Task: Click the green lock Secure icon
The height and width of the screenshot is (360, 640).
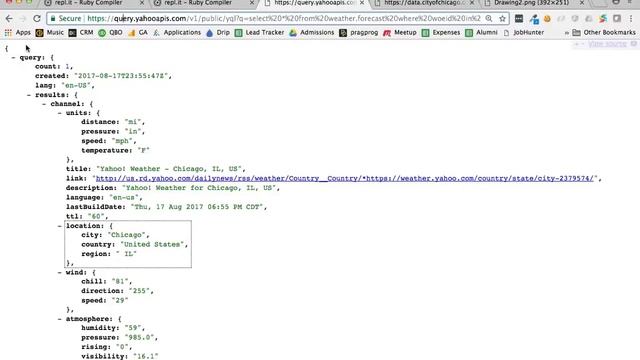Action: (53, 19)
